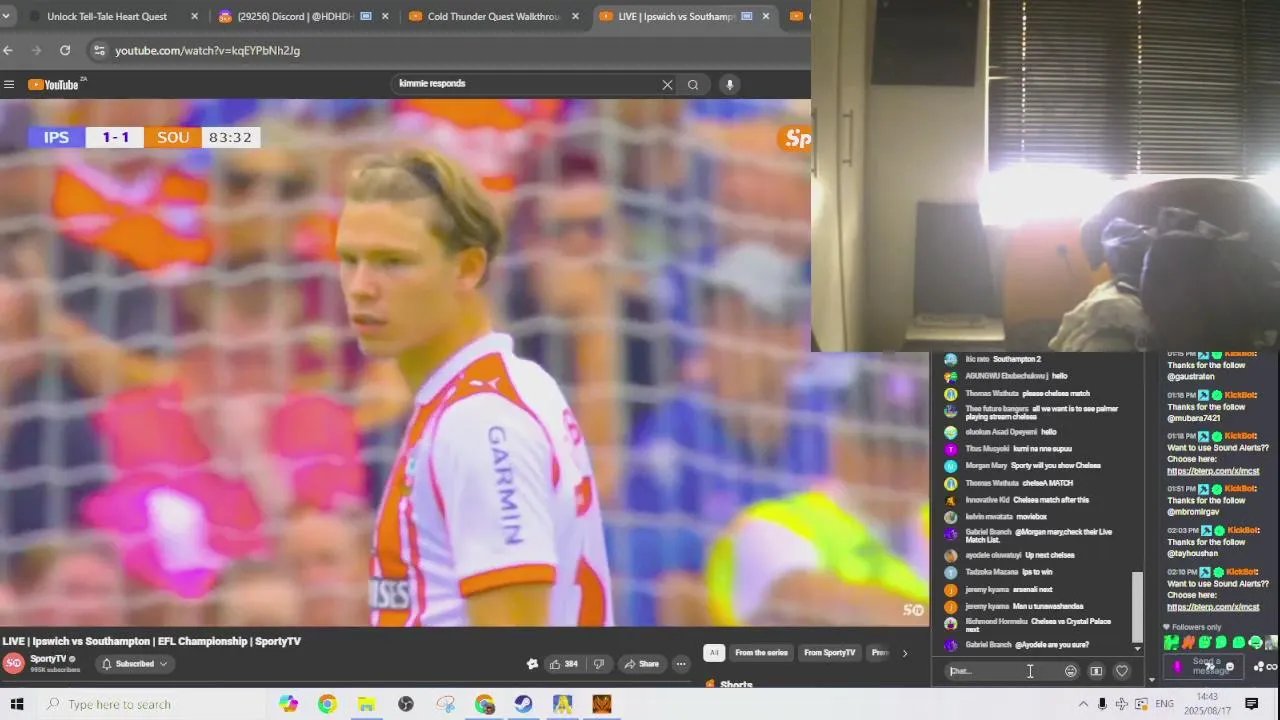The image size is (1280, 720).
Task: Open OBS Studio from the taskbar
Action: pos(405,704)
